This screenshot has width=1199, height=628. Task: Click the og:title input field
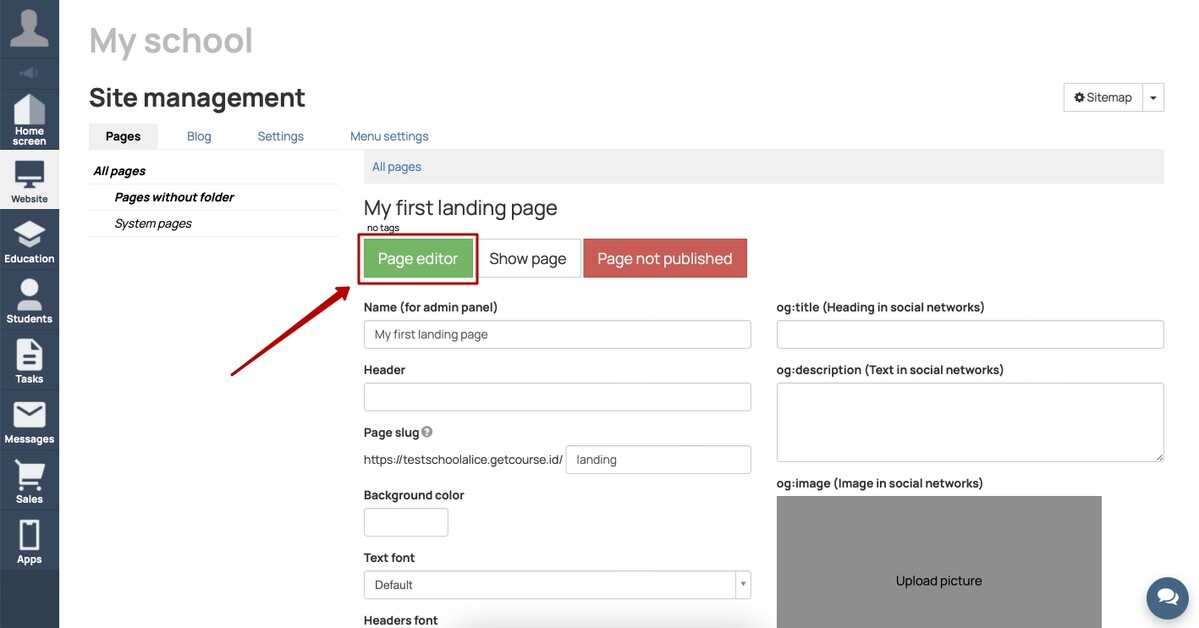click(x=970, y=334)
